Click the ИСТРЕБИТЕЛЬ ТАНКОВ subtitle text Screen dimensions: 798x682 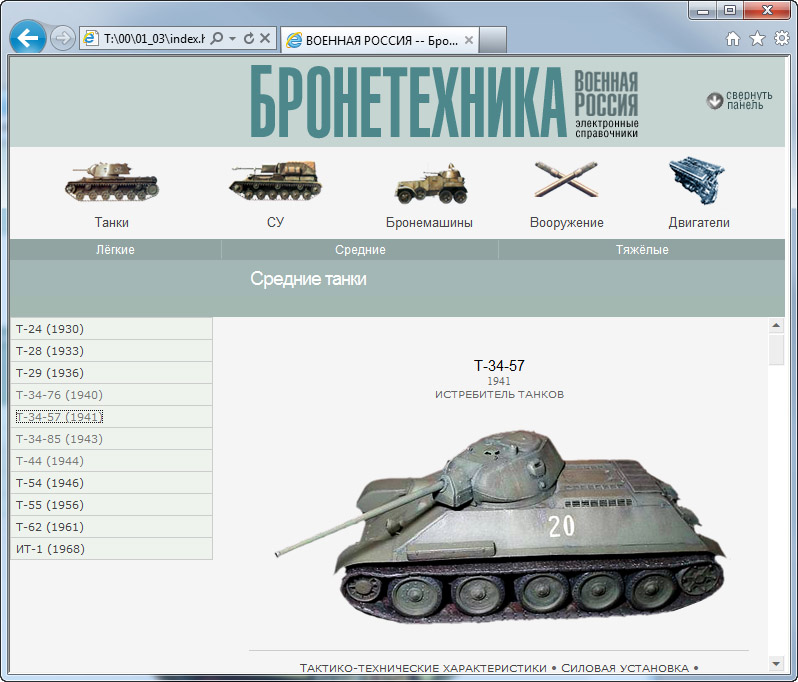(x=499, y=394)
